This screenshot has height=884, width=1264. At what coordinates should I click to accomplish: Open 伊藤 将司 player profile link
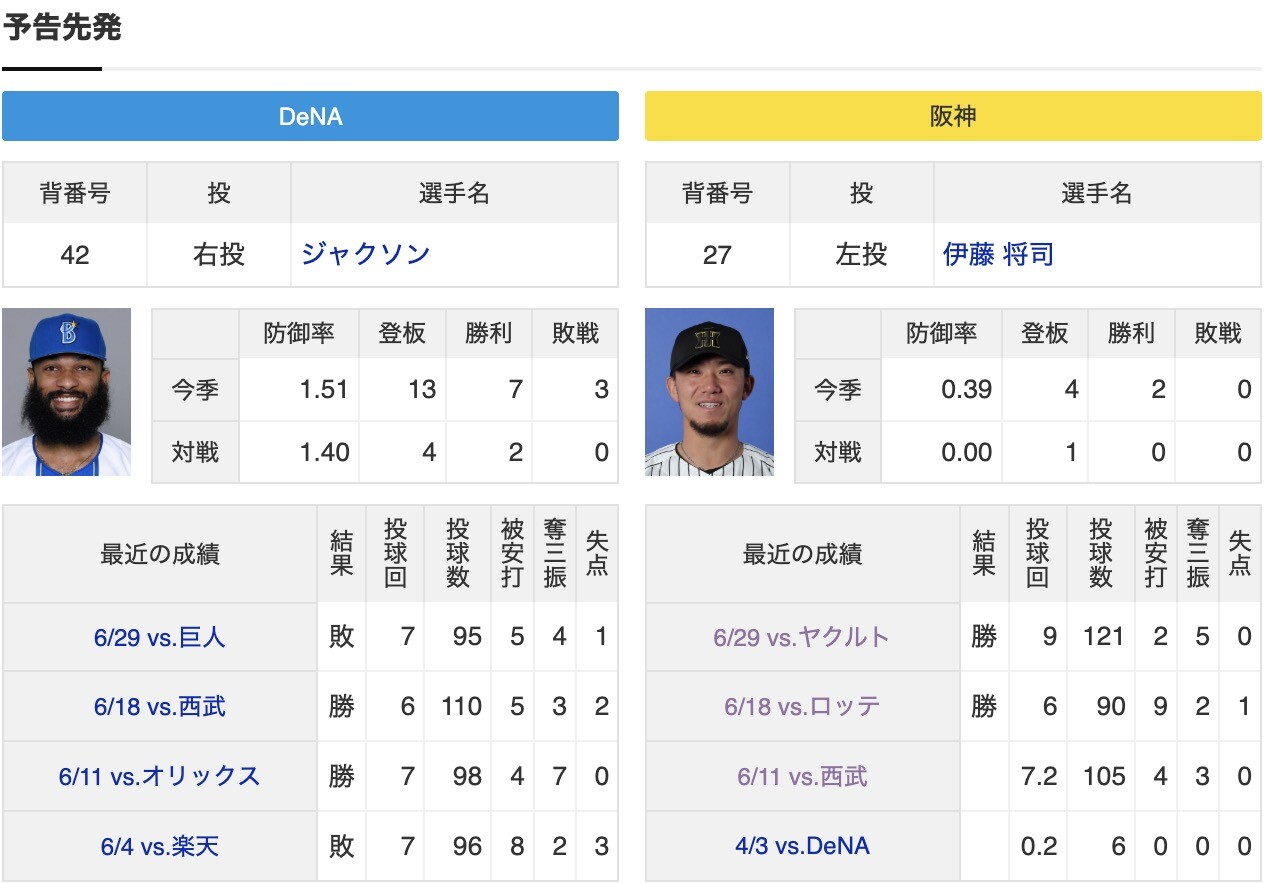(998, 254)
